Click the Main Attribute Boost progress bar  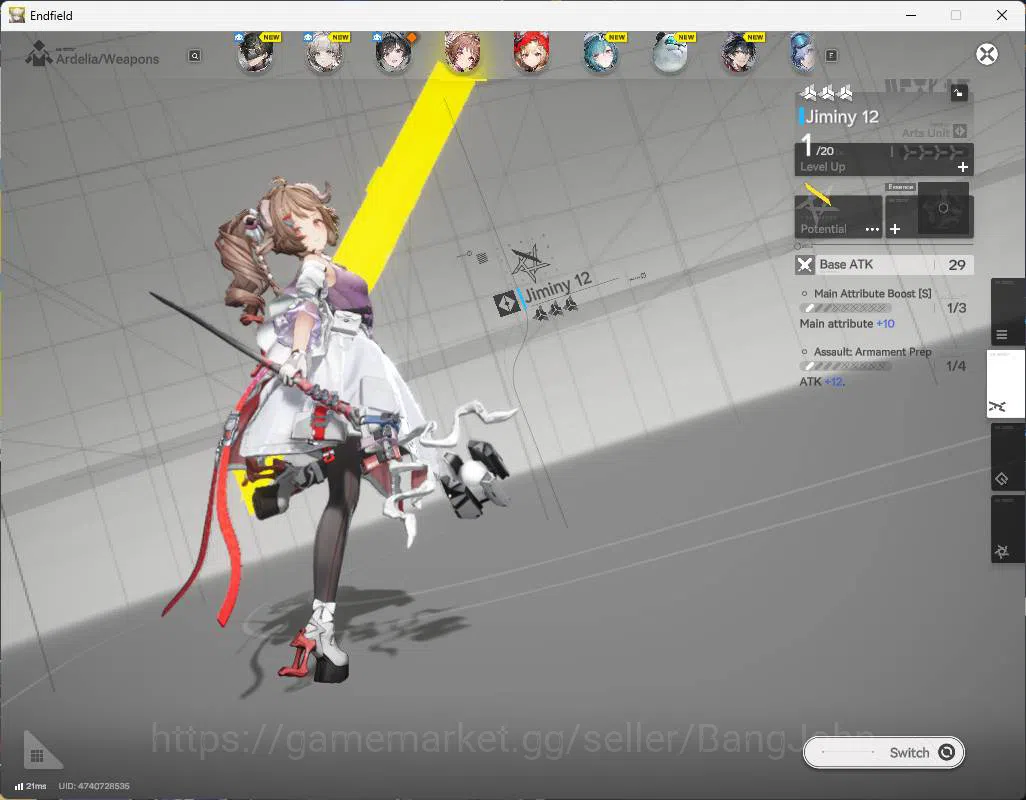click(845, 308)
